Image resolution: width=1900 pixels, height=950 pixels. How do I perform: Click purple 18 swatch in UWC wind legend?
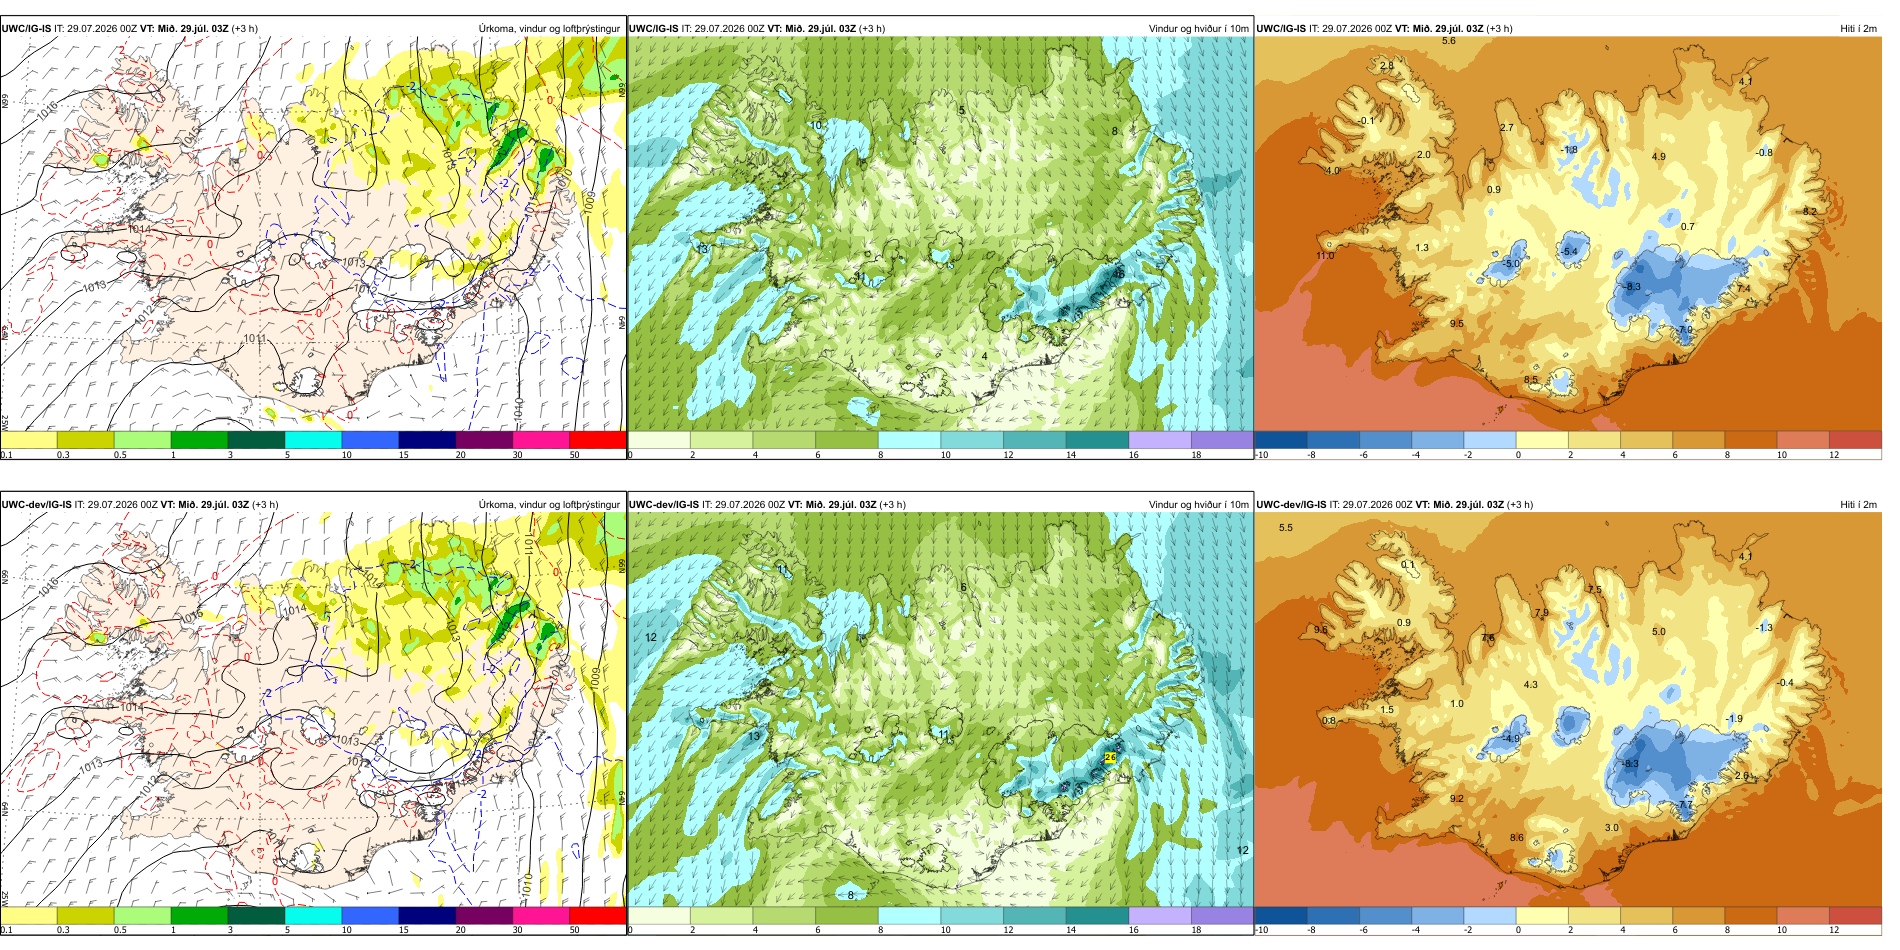point(1222,440)
